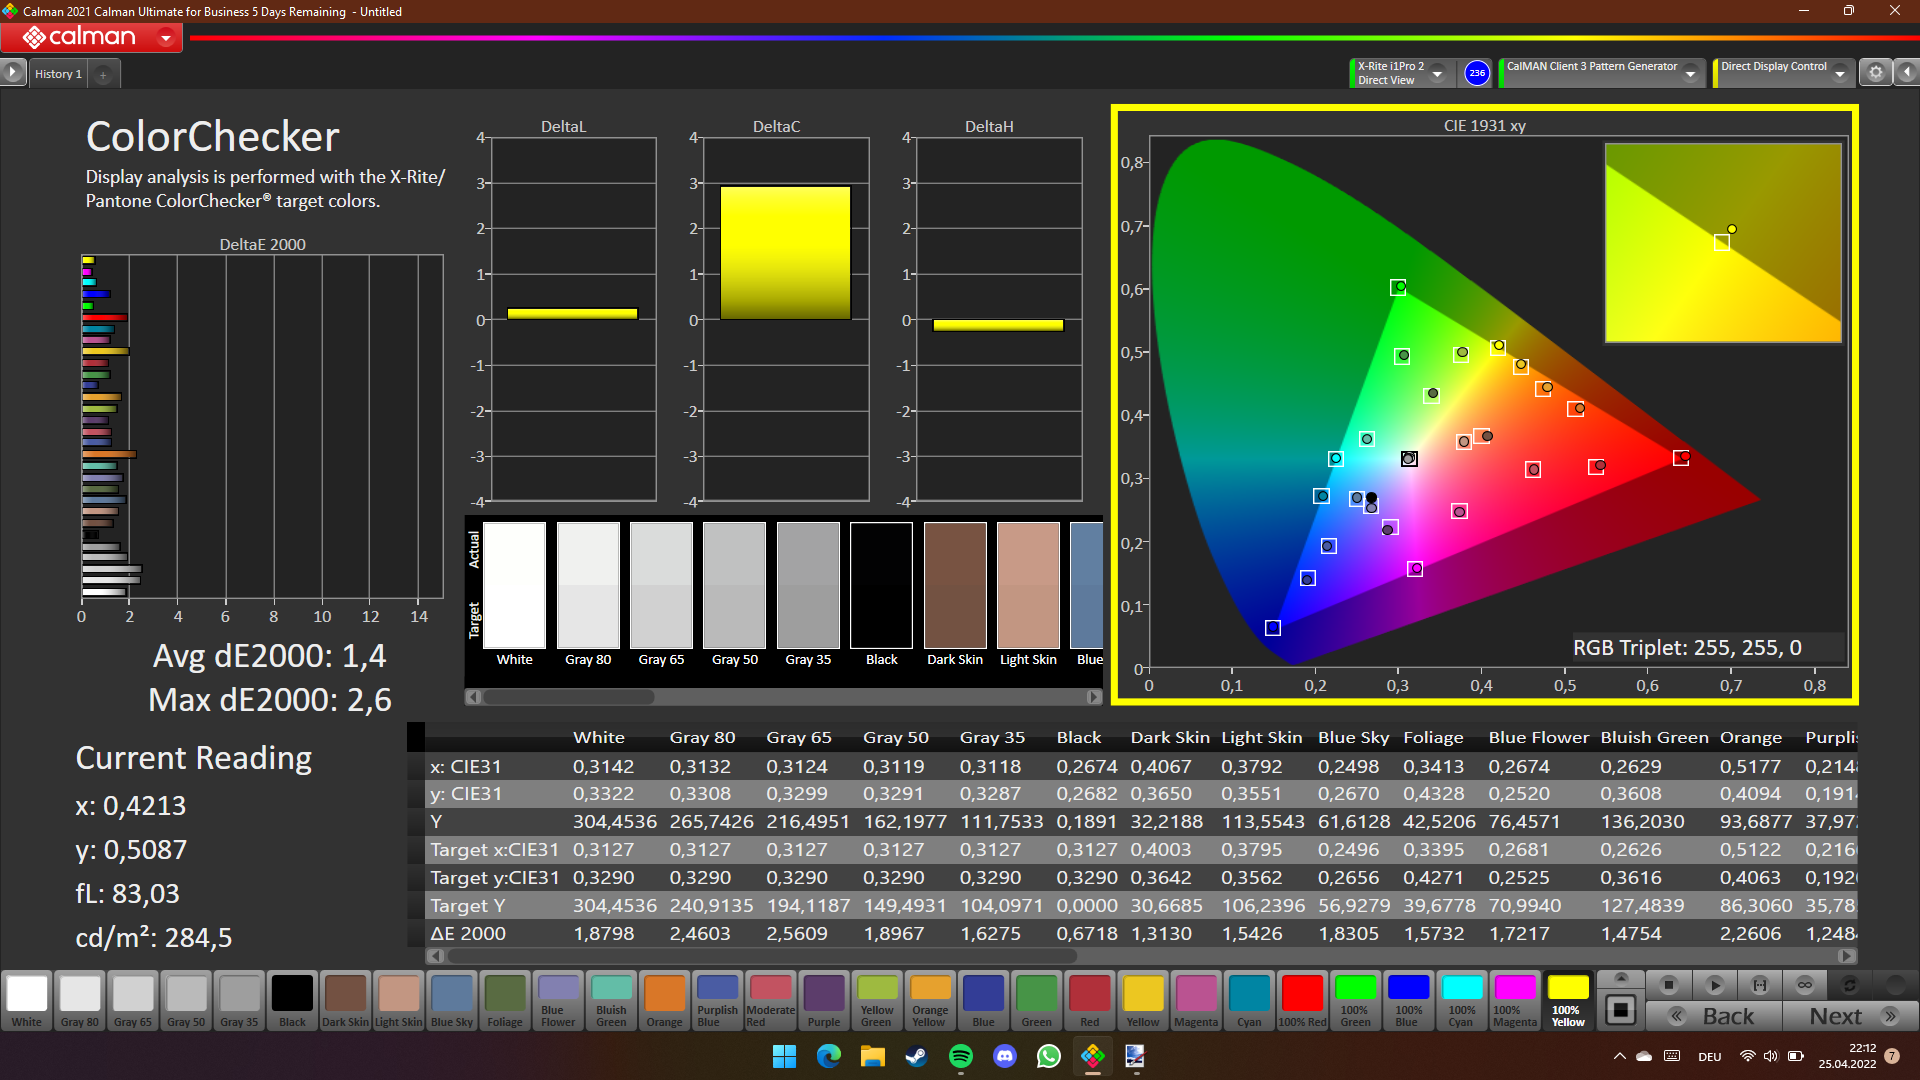
Task: Click the data table horizontal scrollbar
Action: click(760, 955)
